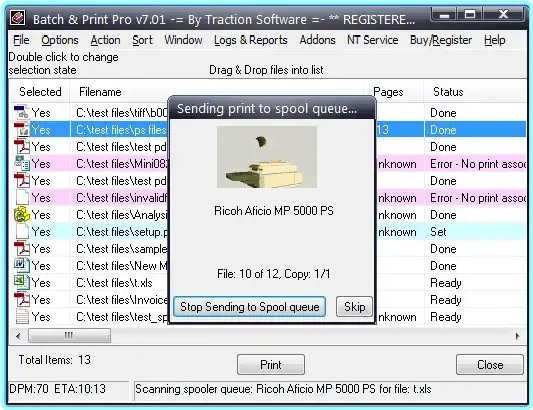This screenshot has width=533, height=410.
Task: Click the scrollbar left arrow
Action: pos(18,336)
